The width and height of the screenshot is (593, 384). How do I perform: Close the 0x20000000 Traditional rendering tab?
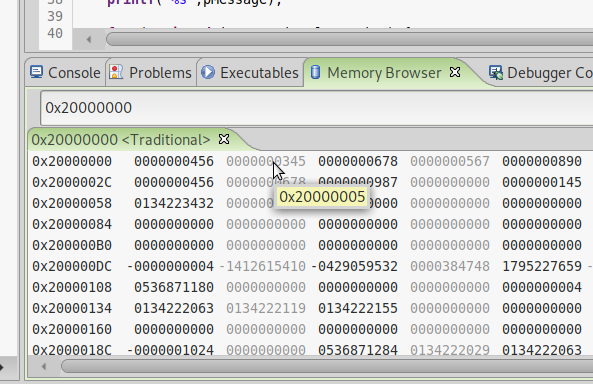(224, 139)
